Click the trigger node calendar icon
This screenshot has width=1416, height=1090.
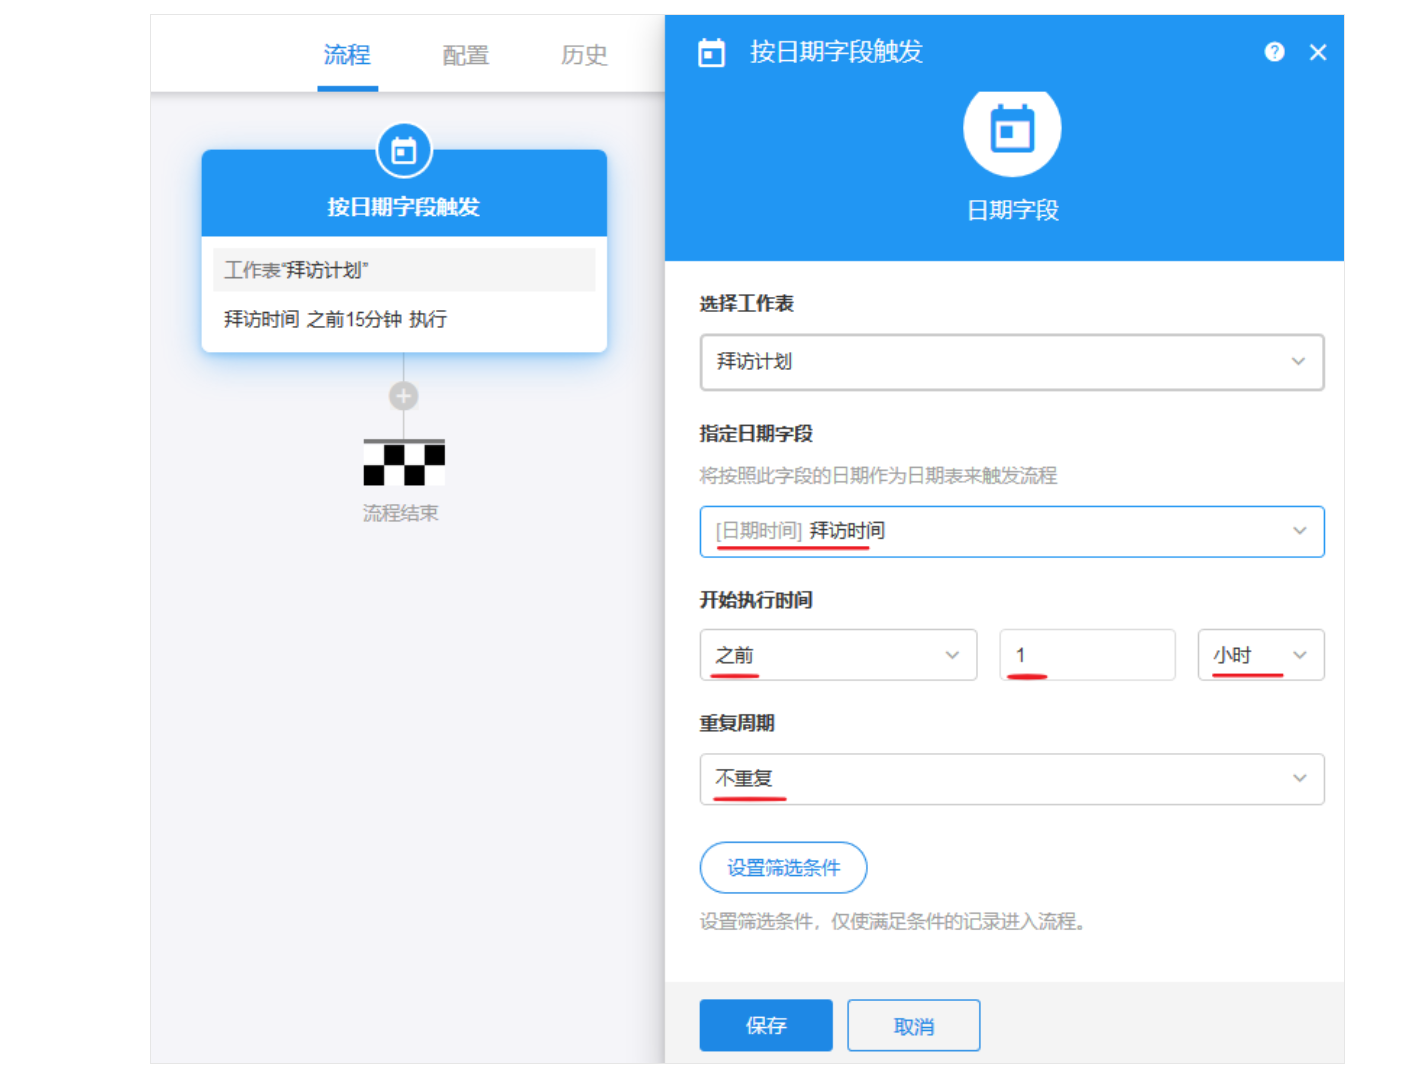(404, 151)
